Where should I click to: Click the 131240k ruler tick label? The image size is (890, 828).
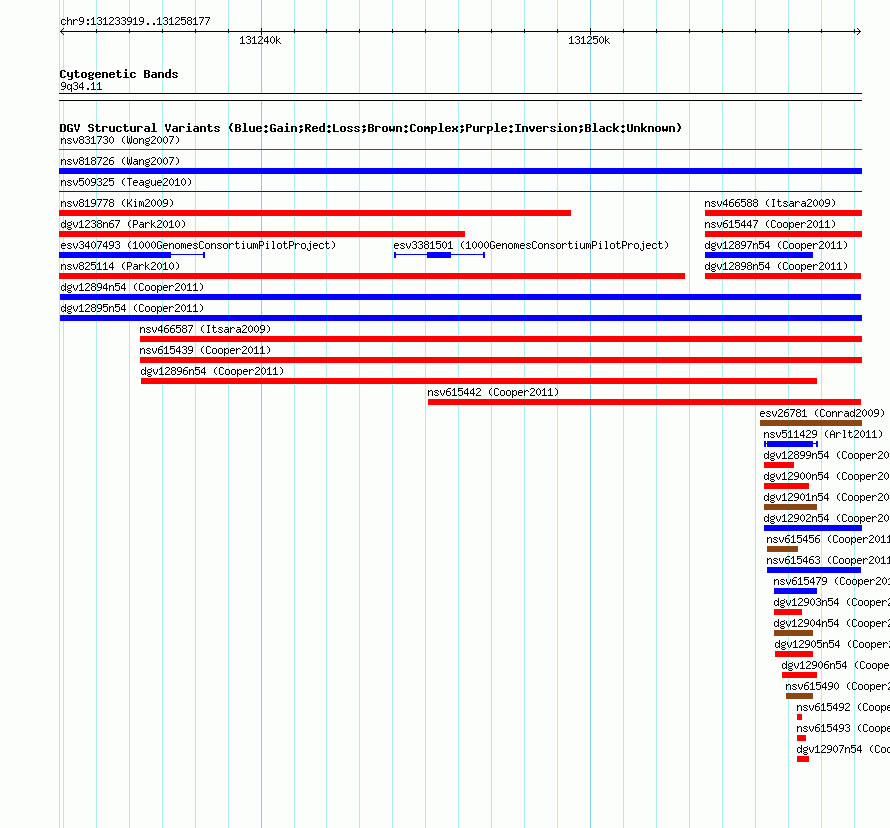[x=260, y=40]
